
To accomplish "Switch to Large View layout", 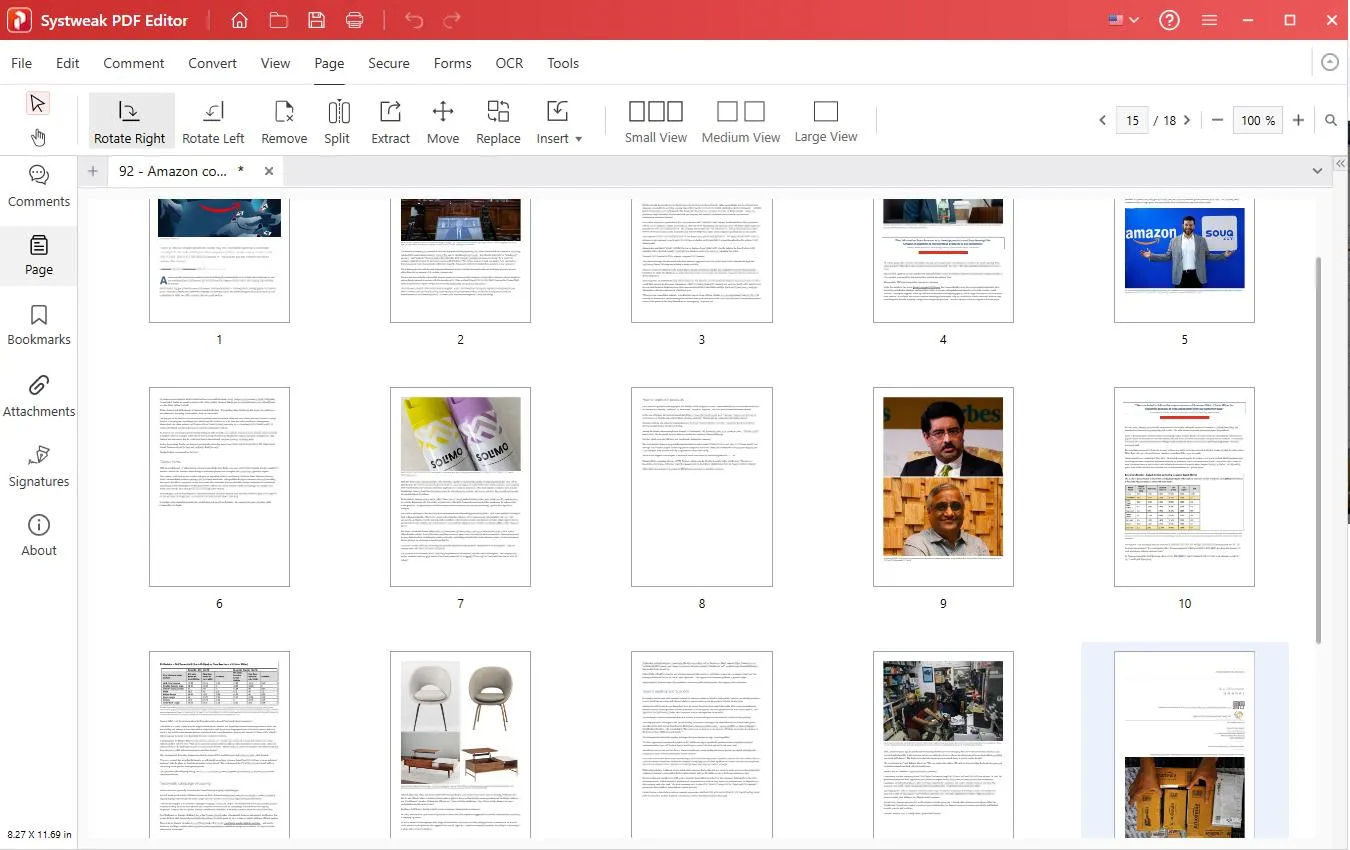I will pos(825,122).
